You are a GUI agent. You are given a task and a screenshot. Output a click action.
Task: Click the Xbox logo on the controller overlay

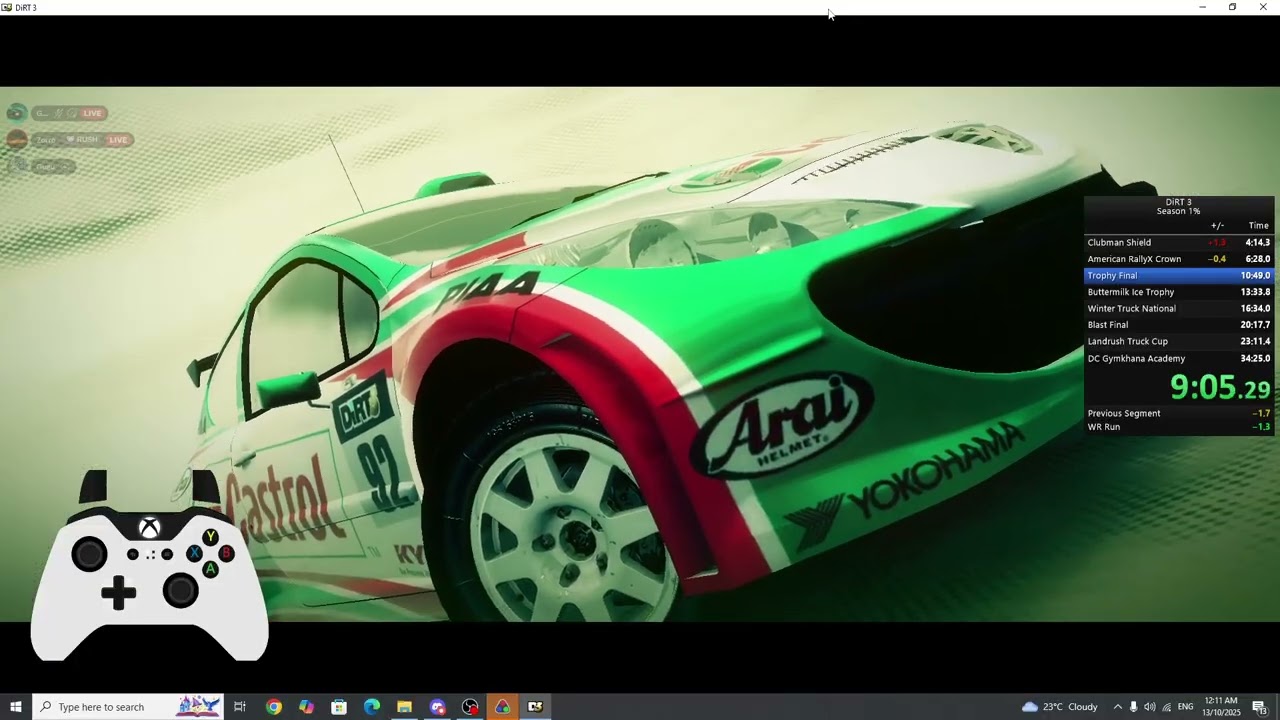point(149,528)
